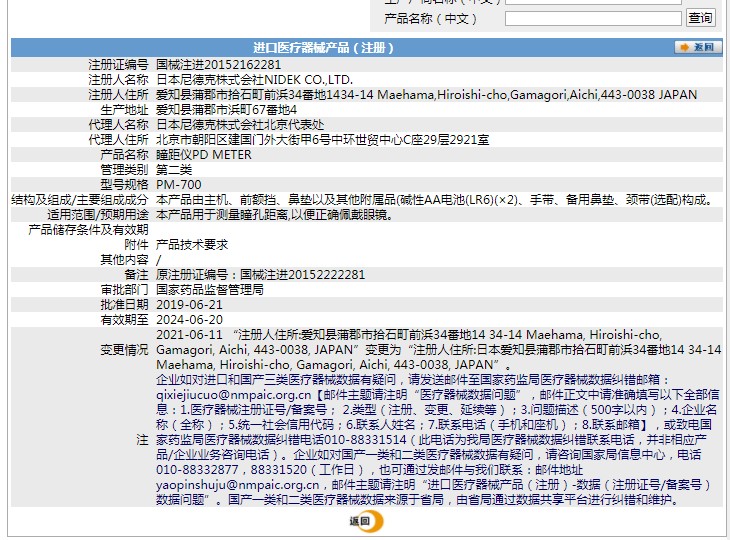Click the 变更情况 row label
Viewport: 730px width, 540px height.
[124, 350]
